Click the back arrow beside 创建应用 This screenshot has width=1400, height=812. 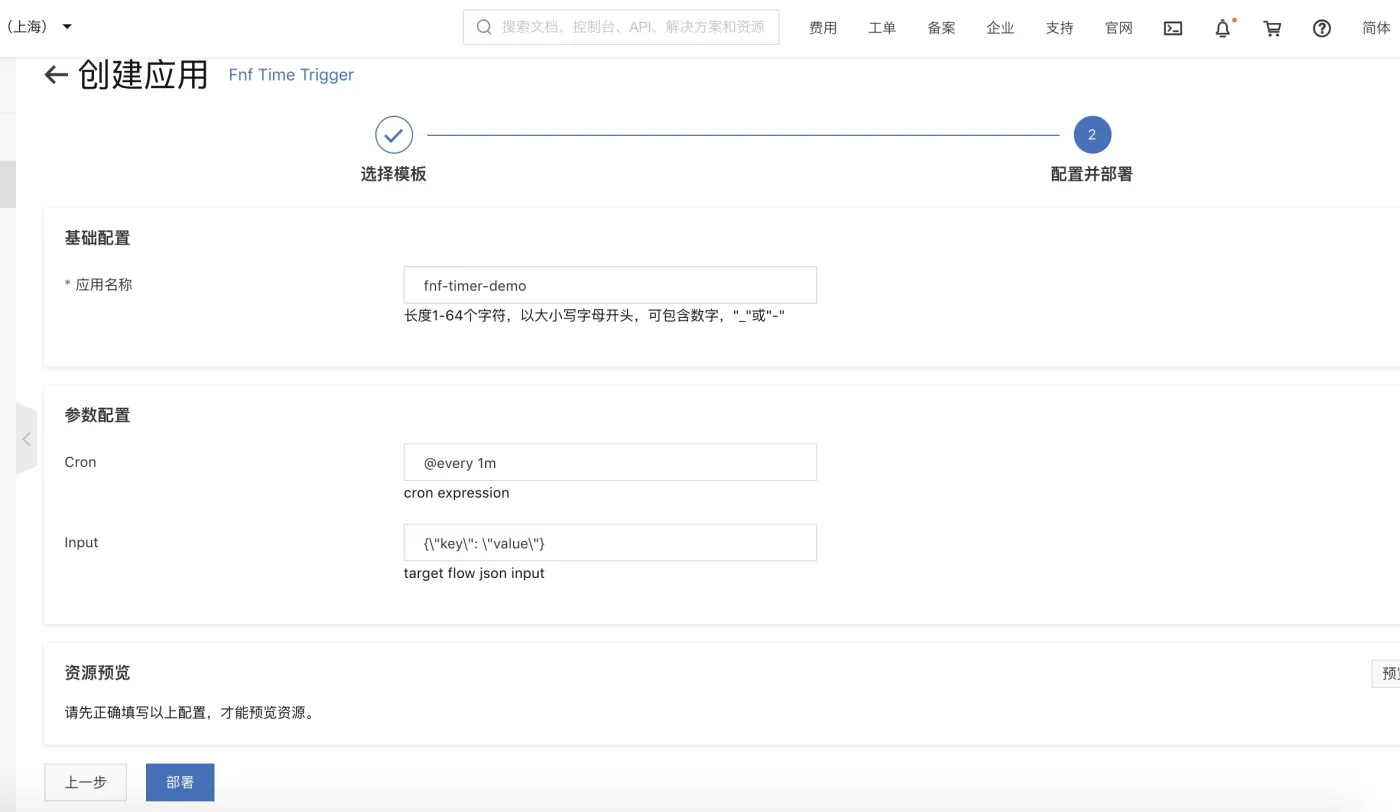56,75
